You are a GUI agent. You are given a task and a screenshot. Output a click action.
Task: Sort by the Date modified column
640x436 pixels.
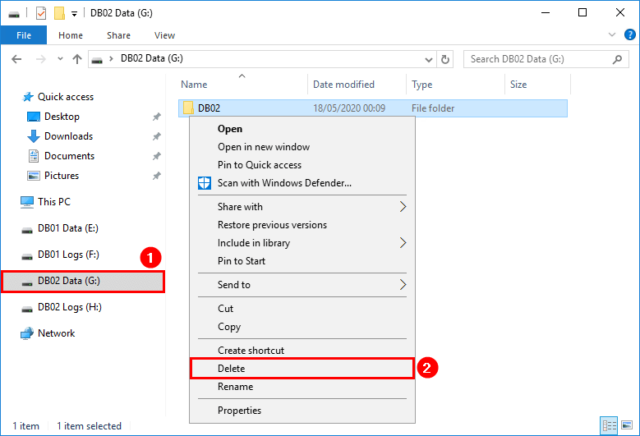pos(344,85)
